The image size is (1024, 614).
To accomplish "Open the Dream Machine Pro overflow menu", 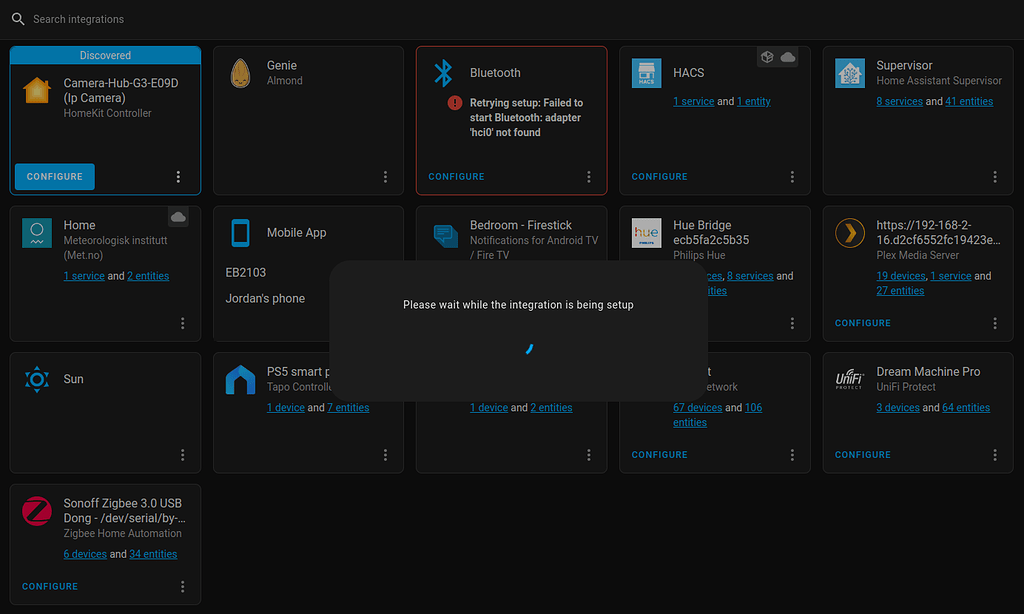I will [995, 455].
